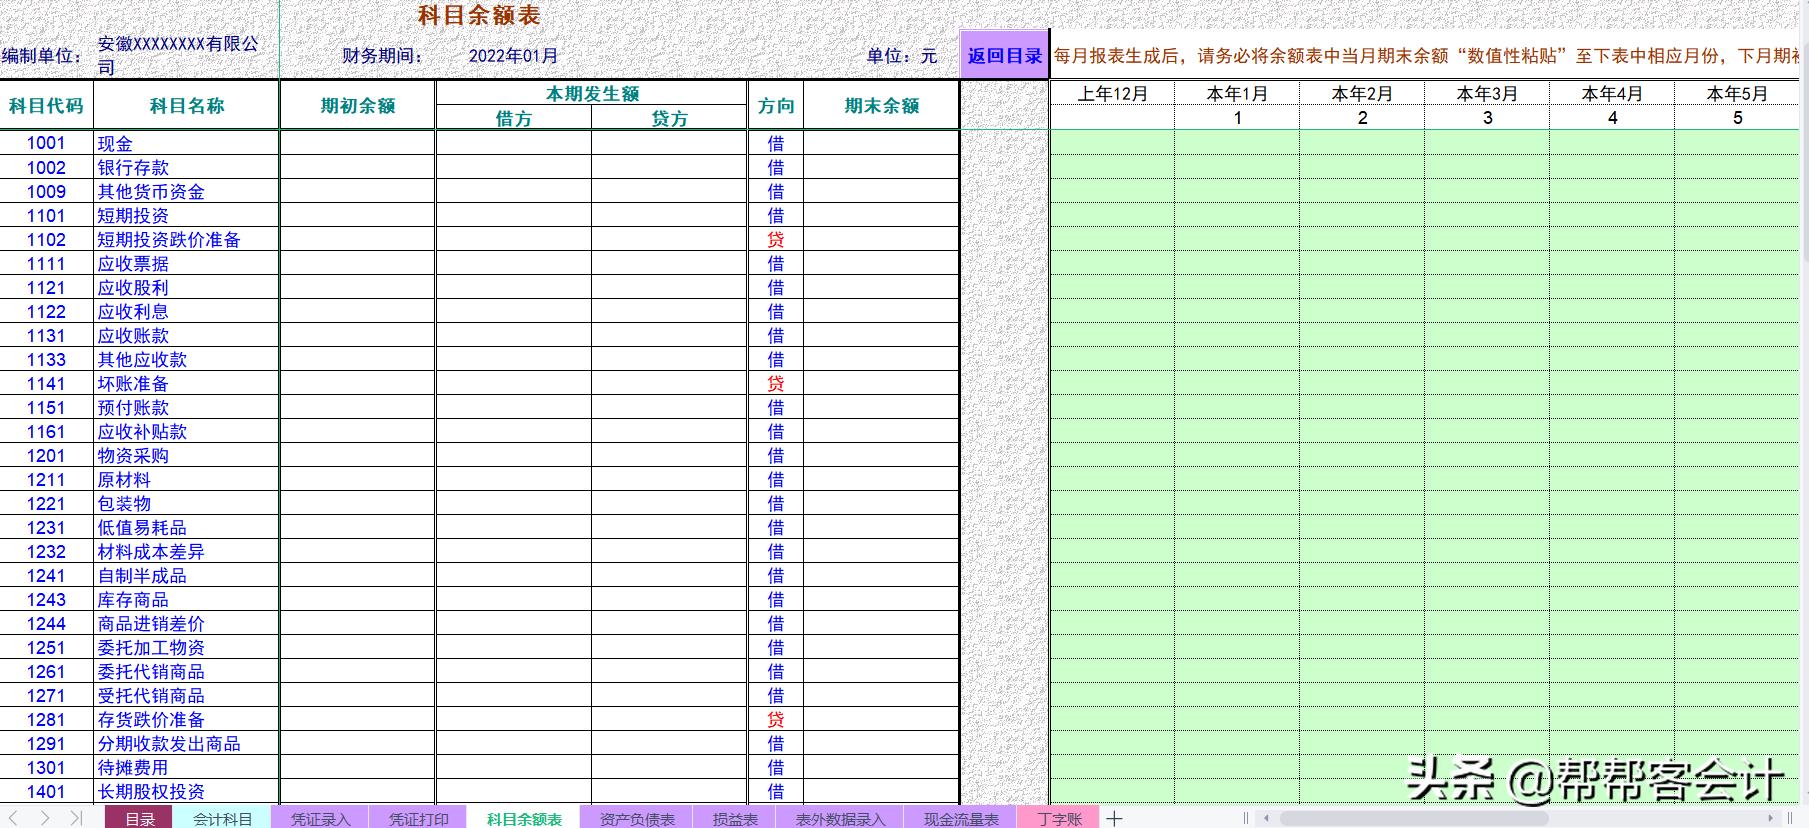Switch to the 会计科目 sheet tab
Screen dimensions: 1809x828
pyautogui.click(x=222, y=818)
